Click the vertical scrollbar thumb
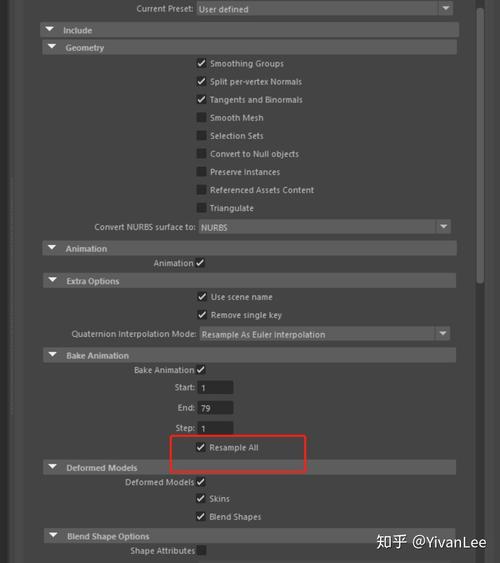Screen dimensions: 500x563 tap(480, 145)
